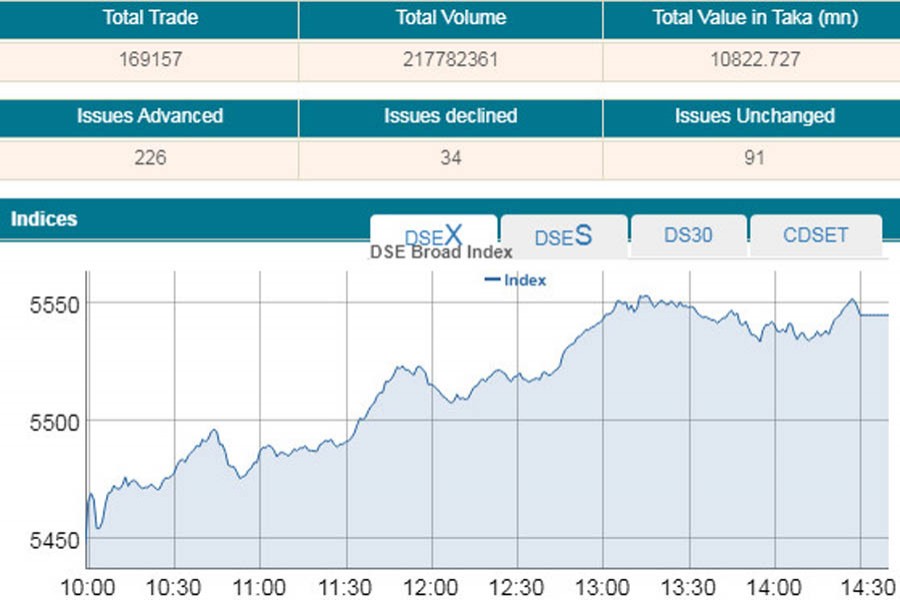This screenshot has width=900, height=600.
Task: Click the Indices section header
Action: [44, 218]
